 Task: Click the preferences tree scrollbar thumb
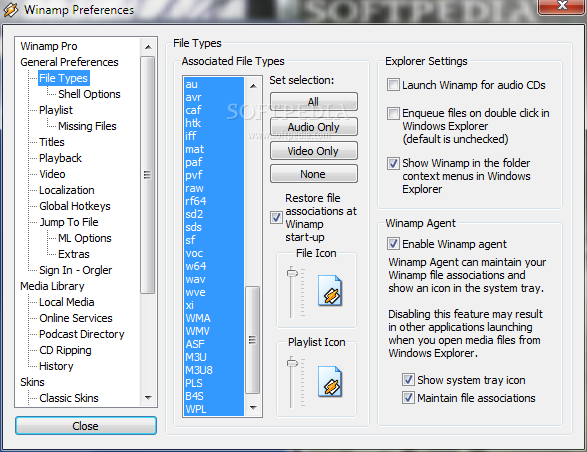click(x=148, y=175)
